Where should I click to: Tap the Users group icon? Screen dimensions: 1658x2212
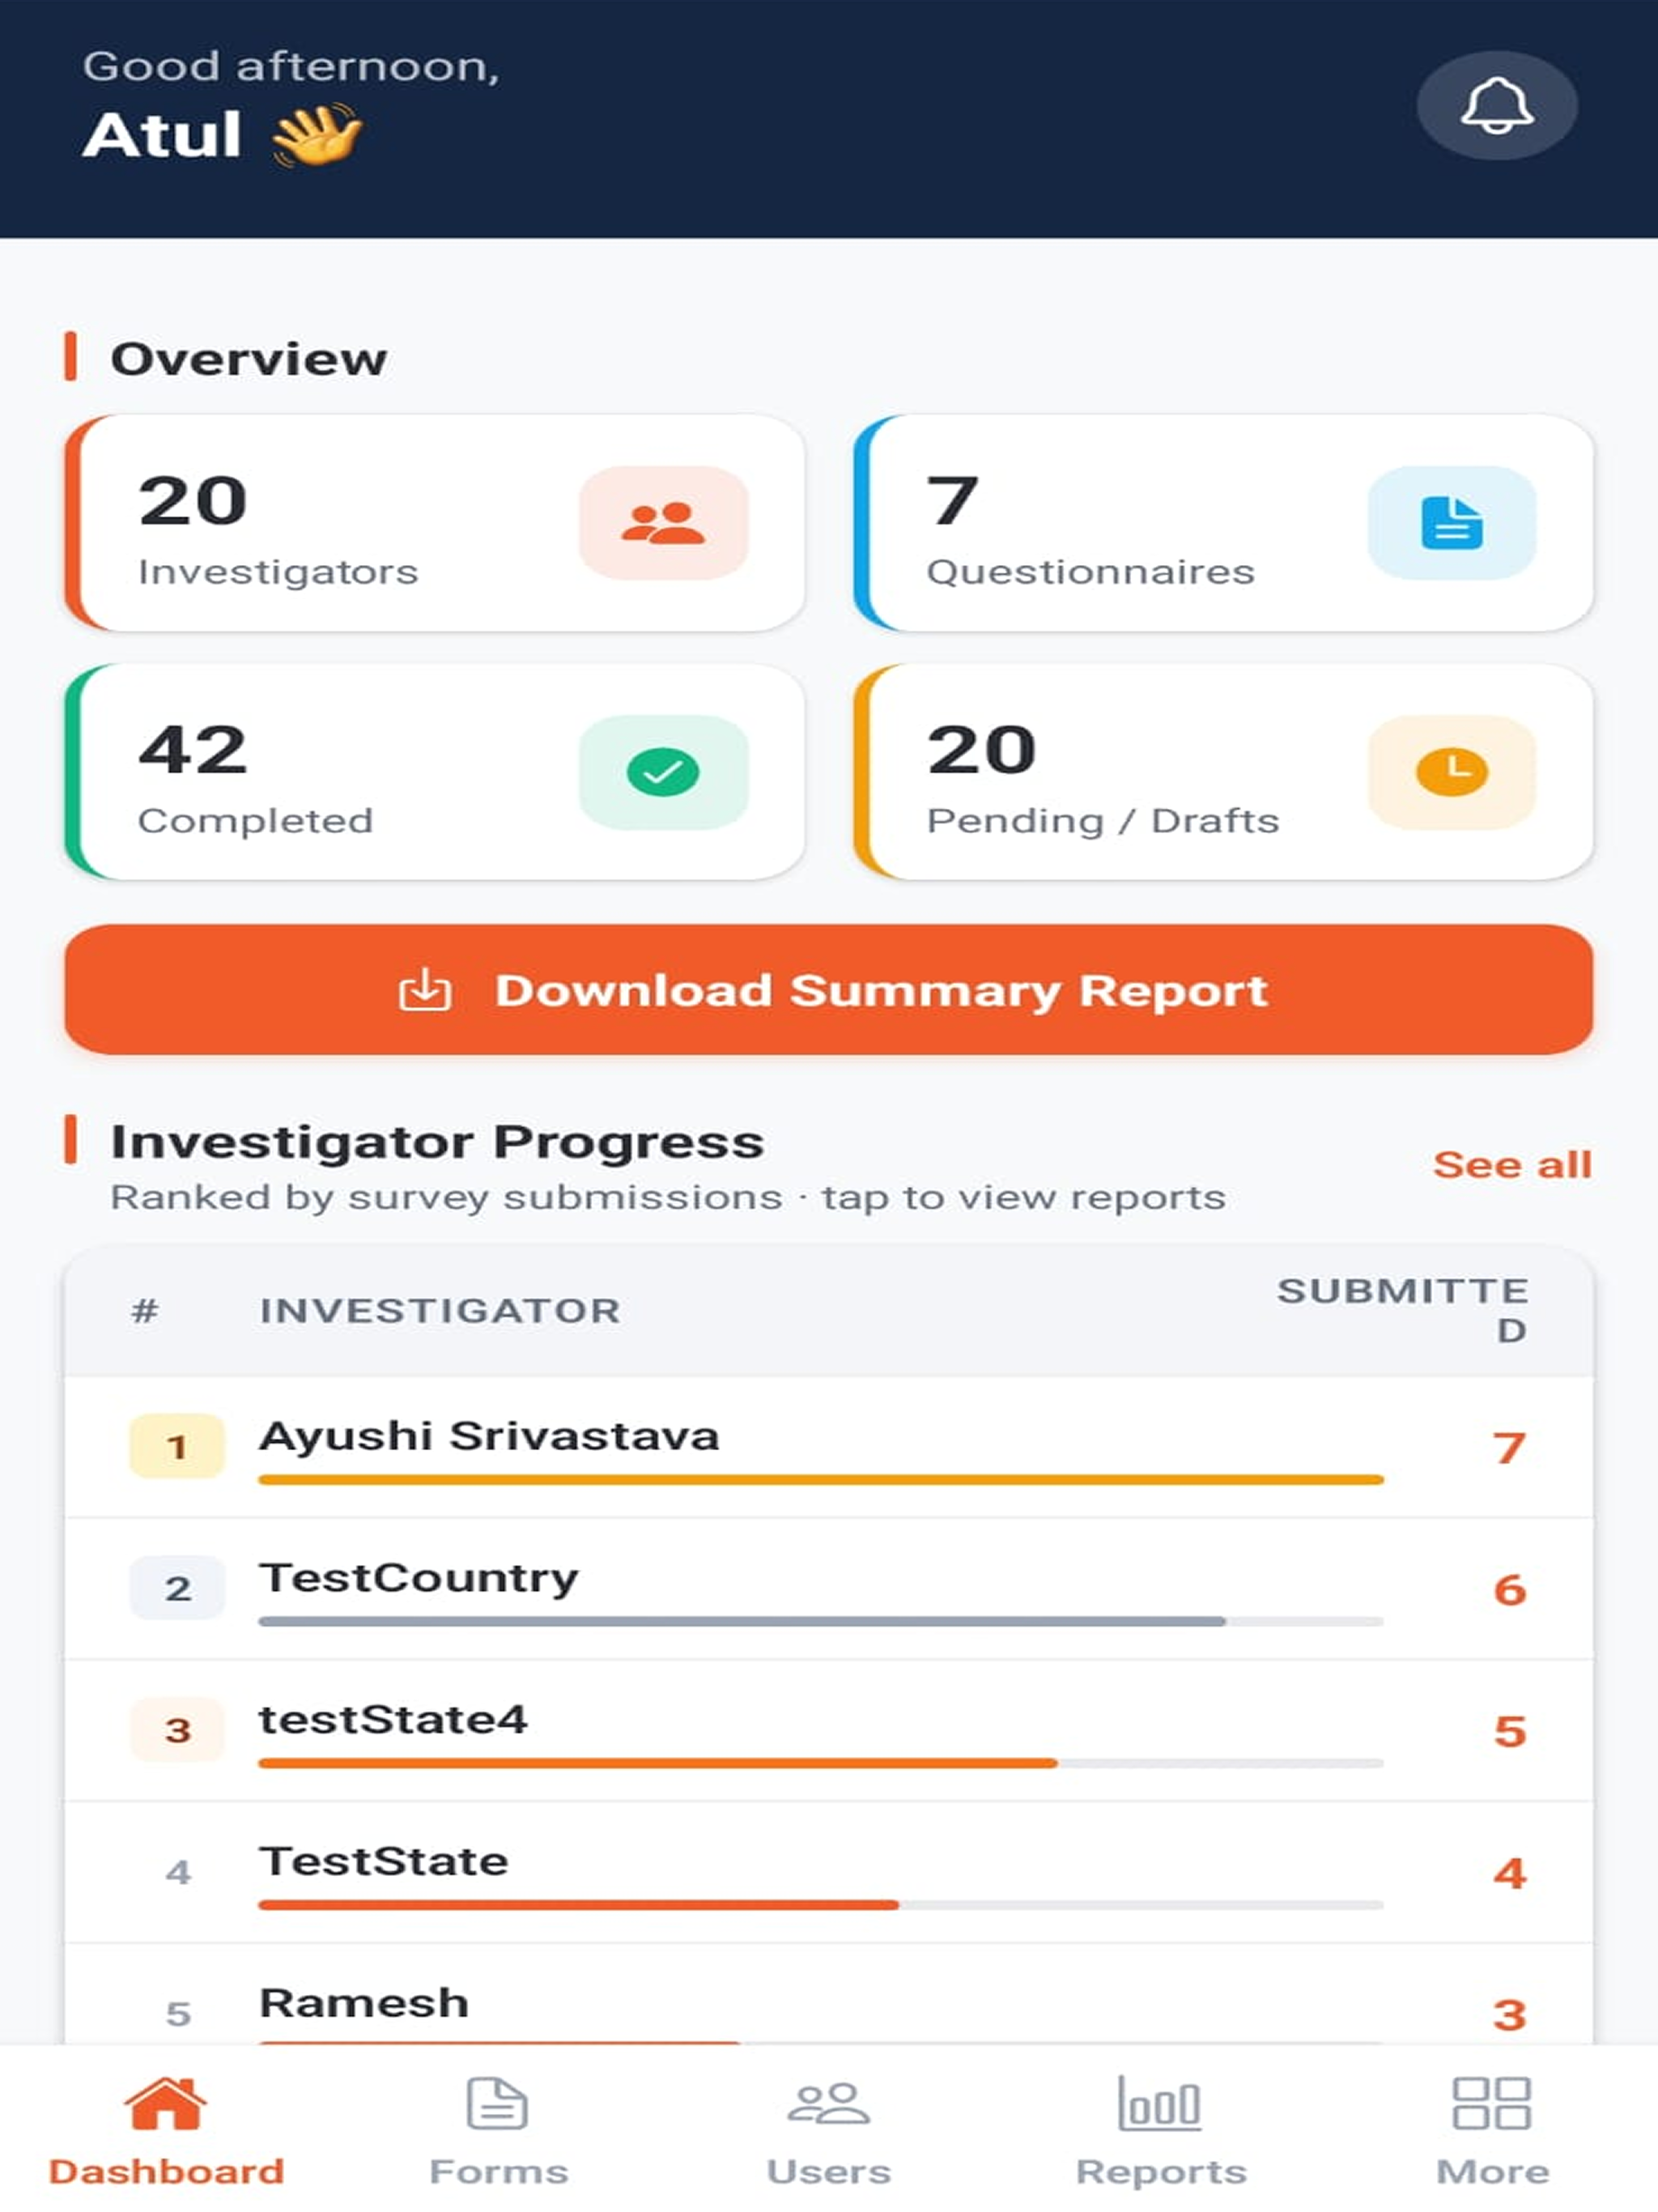[828, 2103]
